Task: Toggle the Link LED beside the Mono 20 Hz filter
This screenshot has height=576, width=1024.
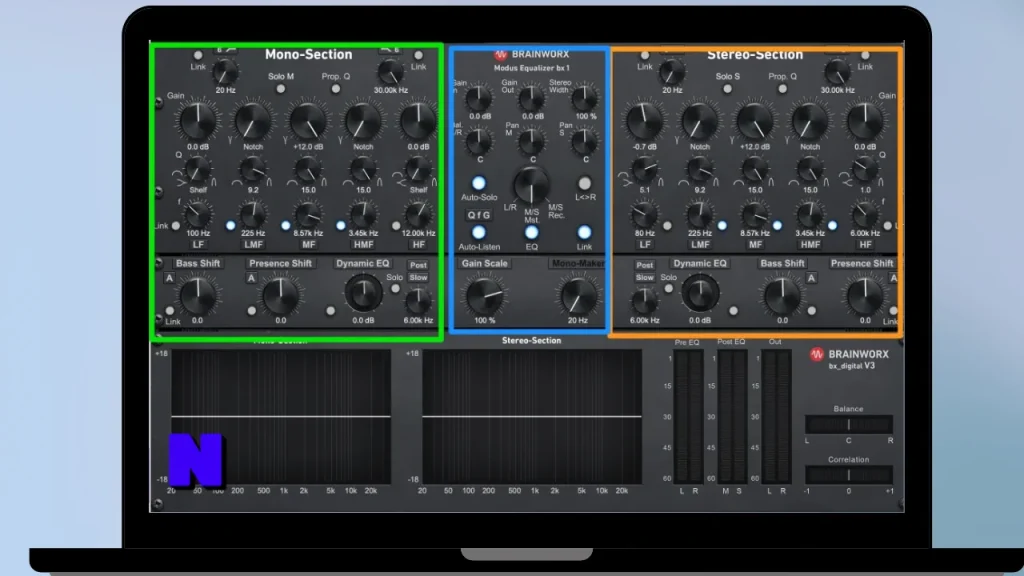Action: pos(198,56)
